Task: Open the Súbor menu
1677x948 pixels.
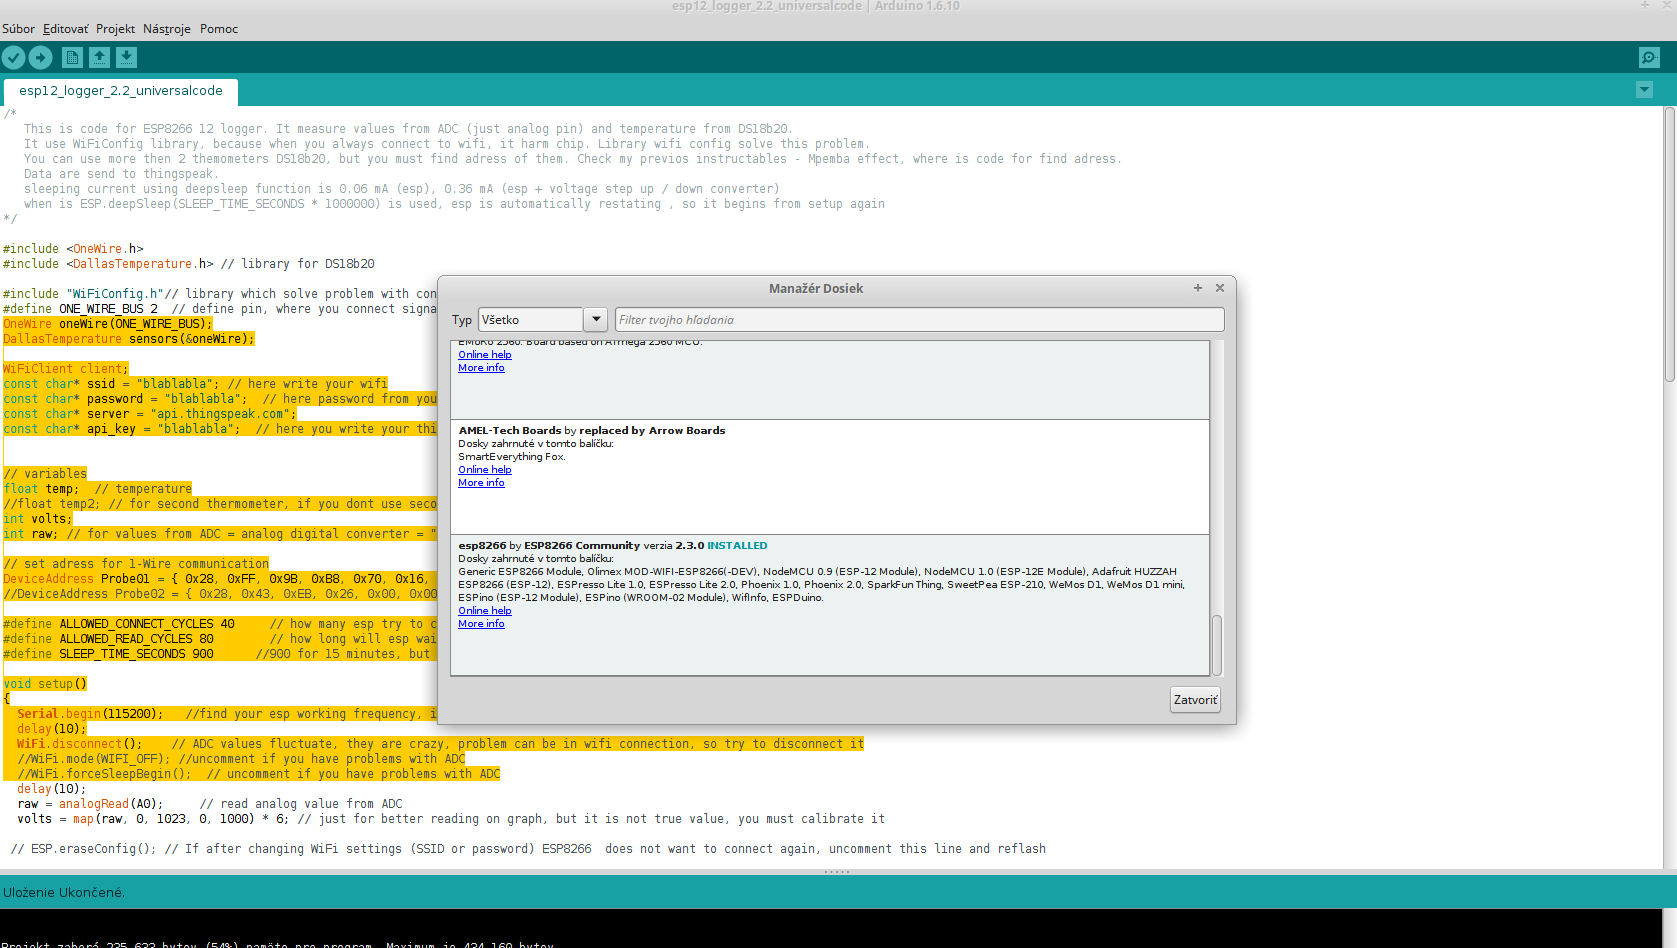Action: (x=18, y=29)
